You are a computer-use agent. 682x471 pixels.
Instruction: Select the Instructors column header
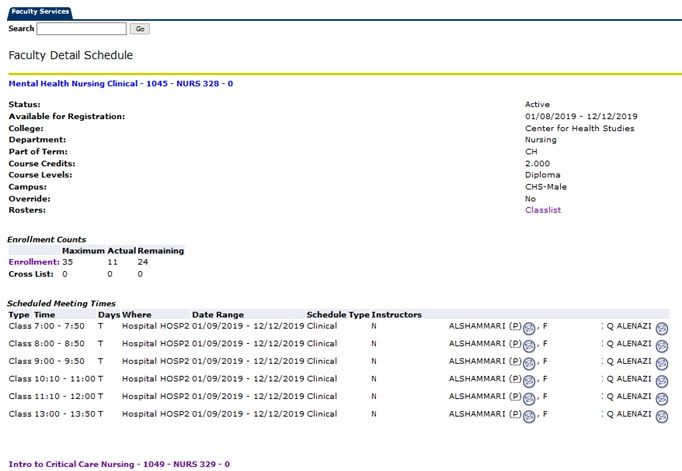[x=396, y=314]
